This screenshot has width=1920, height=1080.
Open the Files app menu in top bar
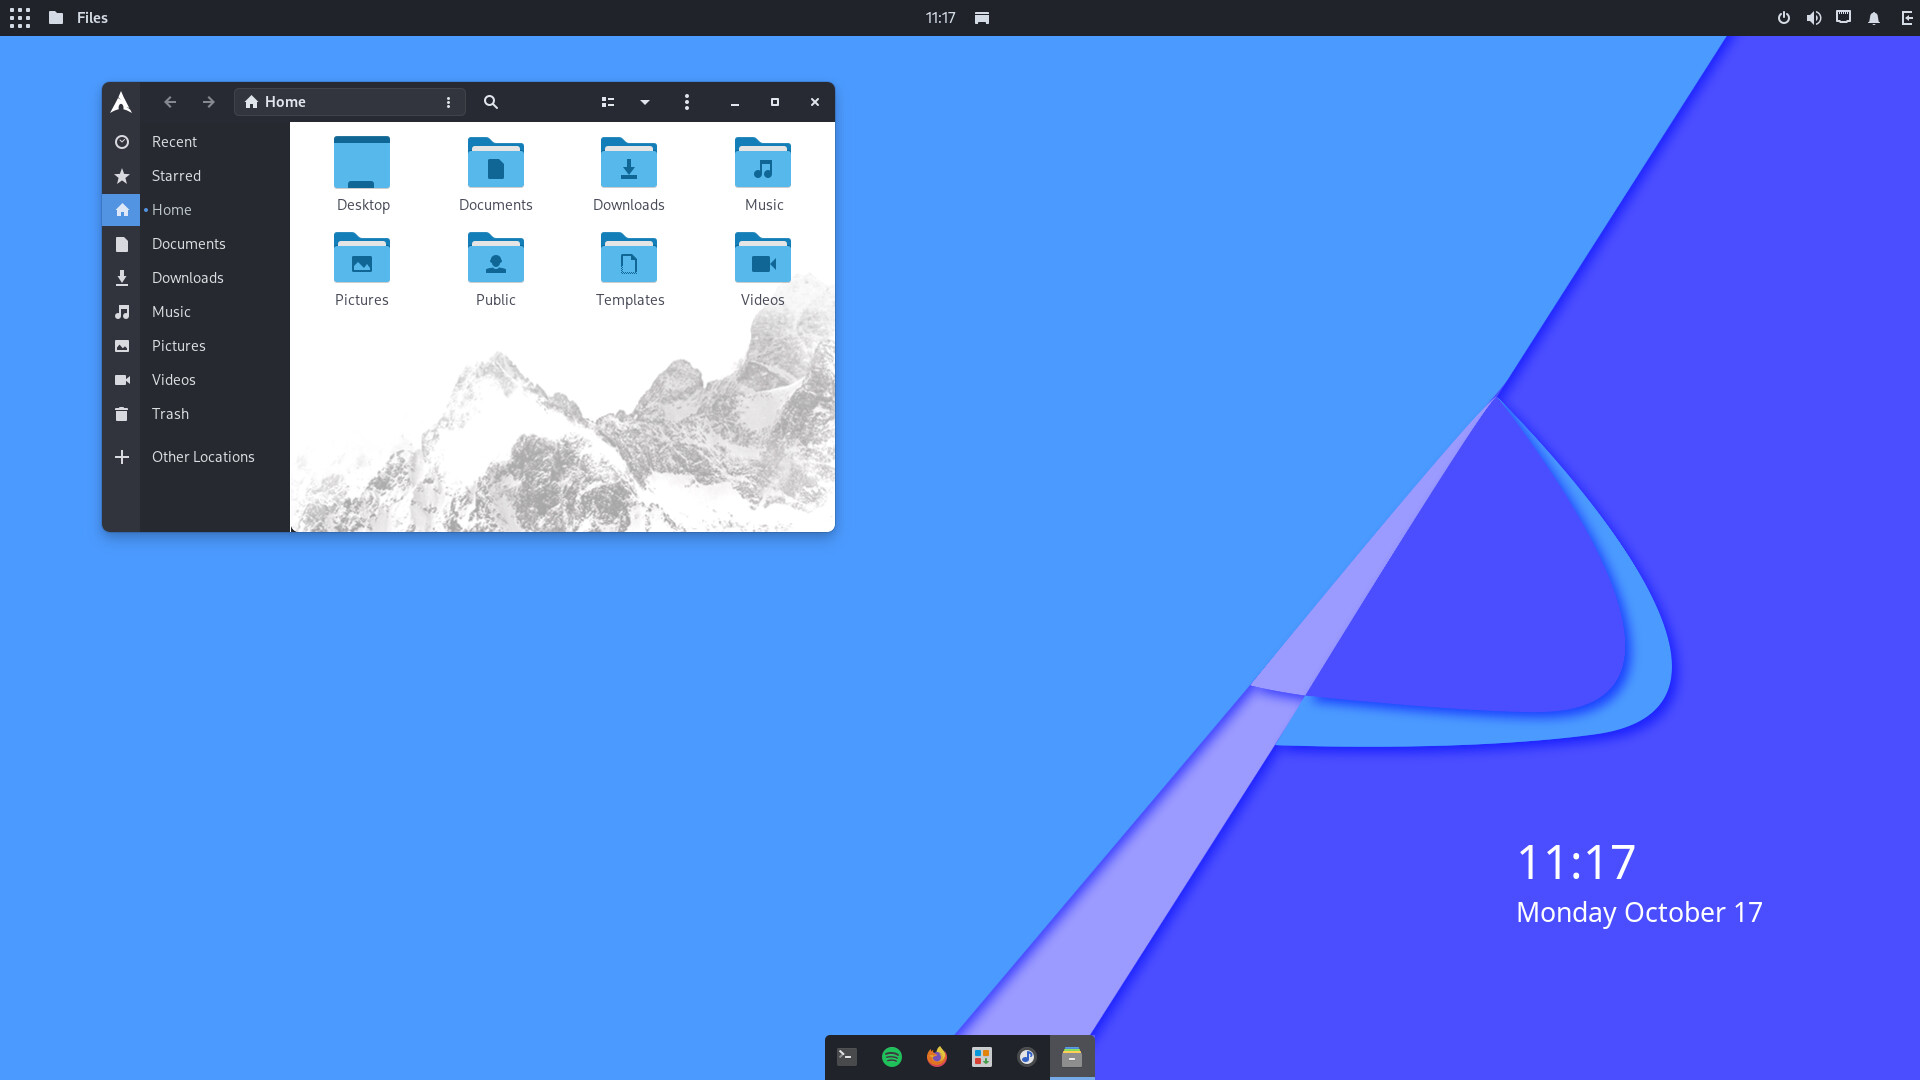pos(79,18)
